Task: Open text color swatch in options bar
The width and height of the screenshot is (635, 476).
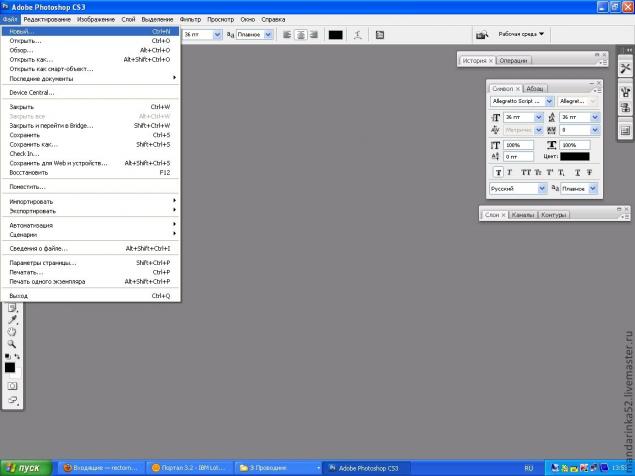Action: coord(335,35)
